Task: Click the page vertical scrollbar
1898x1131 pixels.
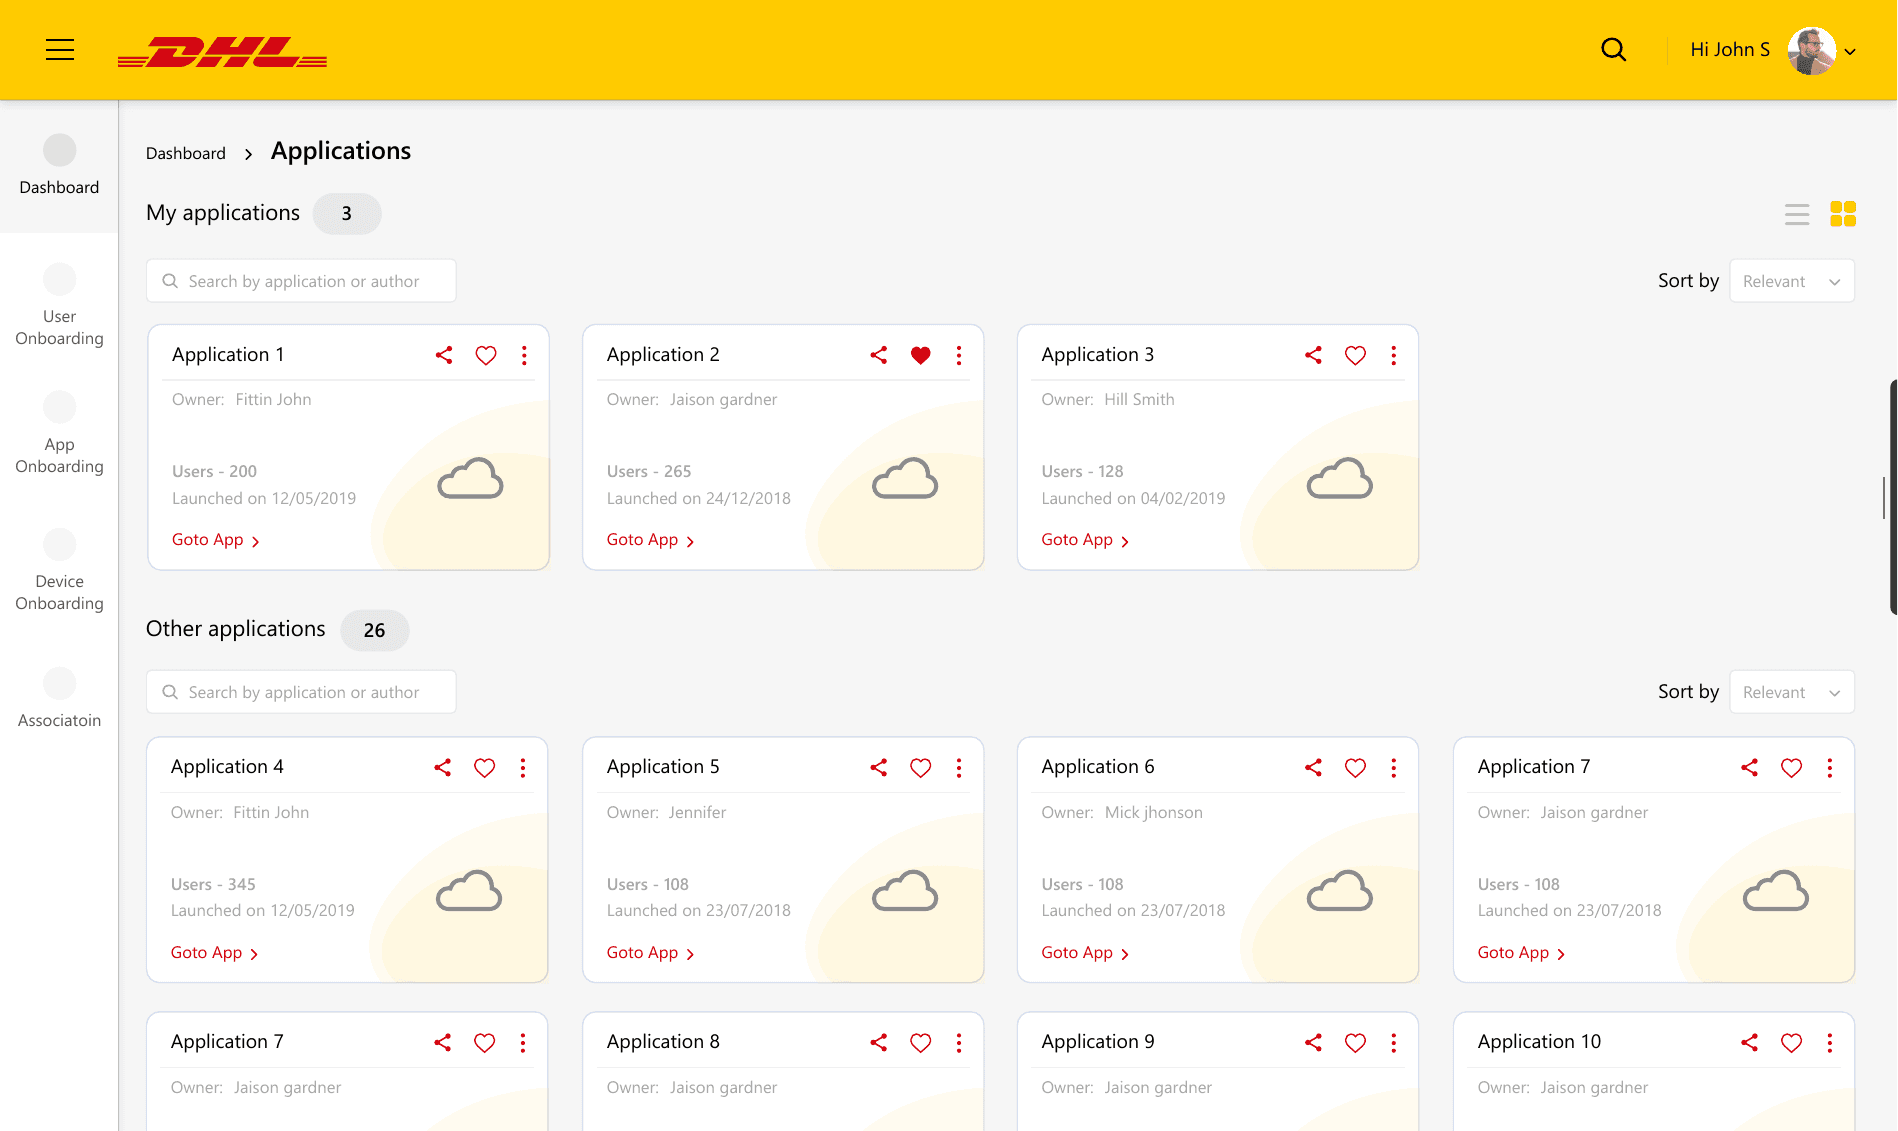Action: click(1892, 497)
